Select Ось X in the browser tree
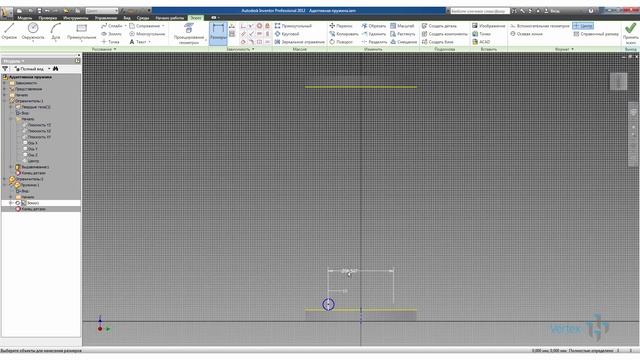The height and width of the screenshot is (360, 640). pyautogui.click(x=30, y=143)
